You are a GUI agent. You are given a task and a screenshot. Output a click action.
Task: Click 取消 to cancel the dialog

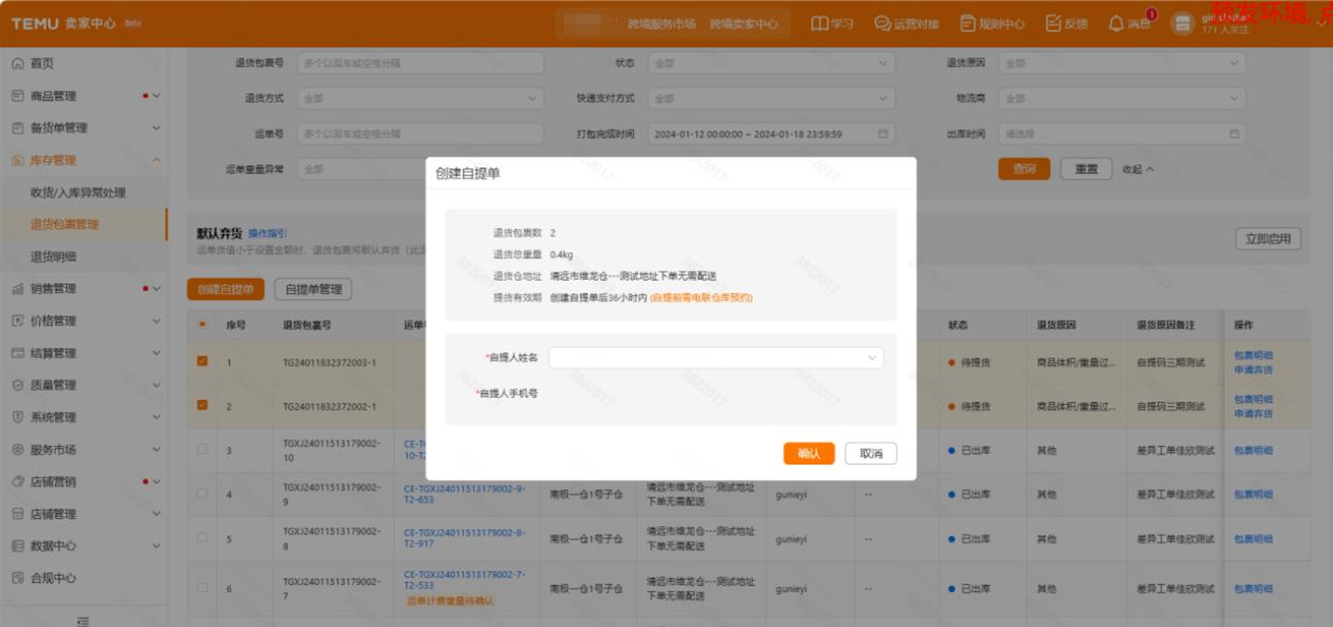click(x=870, y=454)
